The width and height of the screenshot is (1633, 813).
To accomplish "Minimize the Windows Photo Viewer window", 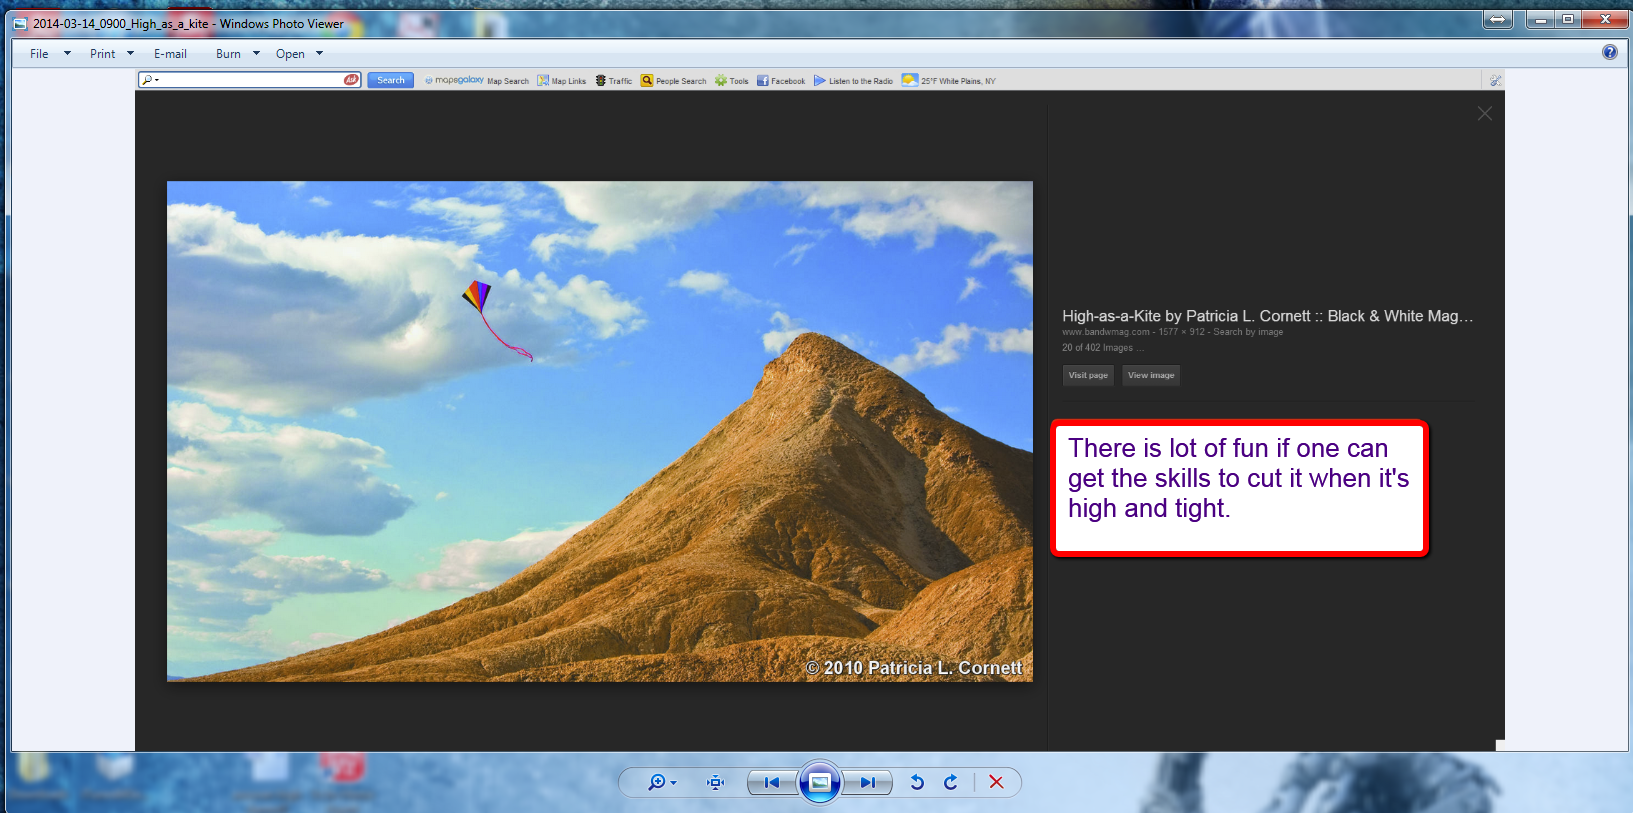I will (x=1540, y=19).
